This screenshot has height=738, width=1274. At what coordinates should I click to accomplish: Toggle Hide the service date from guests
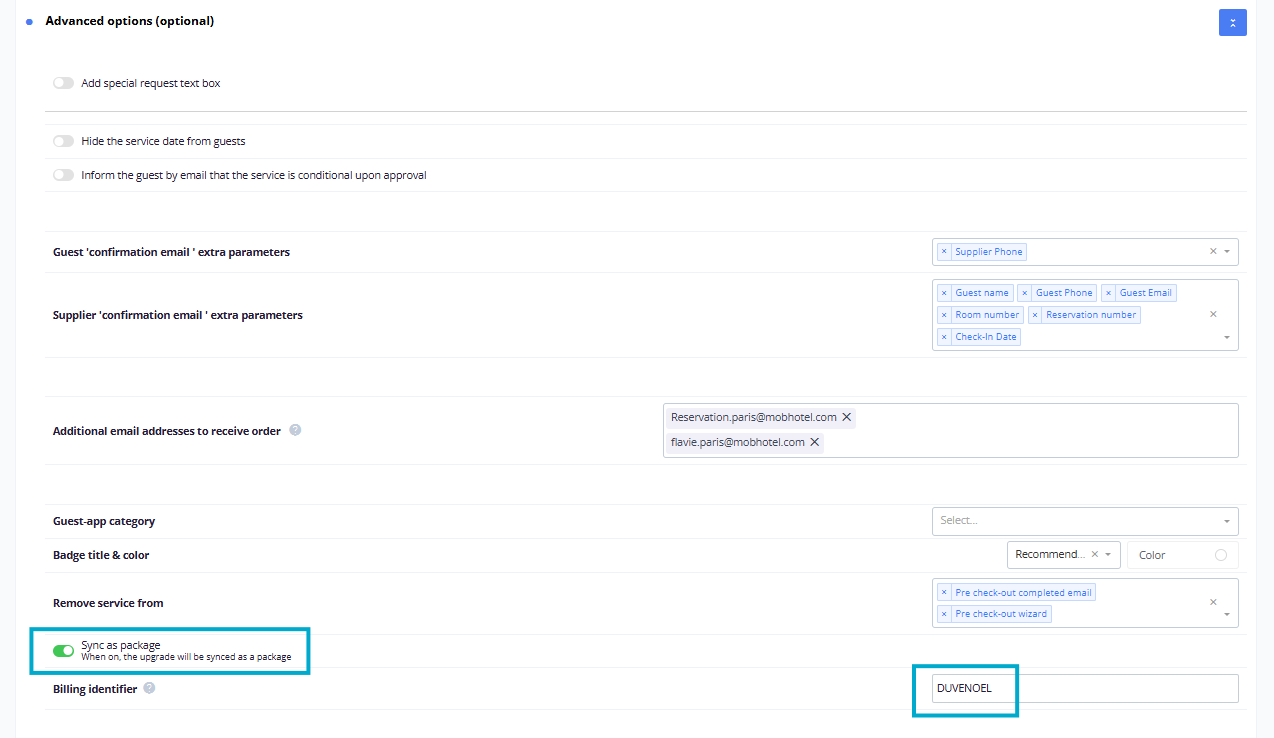pos(63,141)
